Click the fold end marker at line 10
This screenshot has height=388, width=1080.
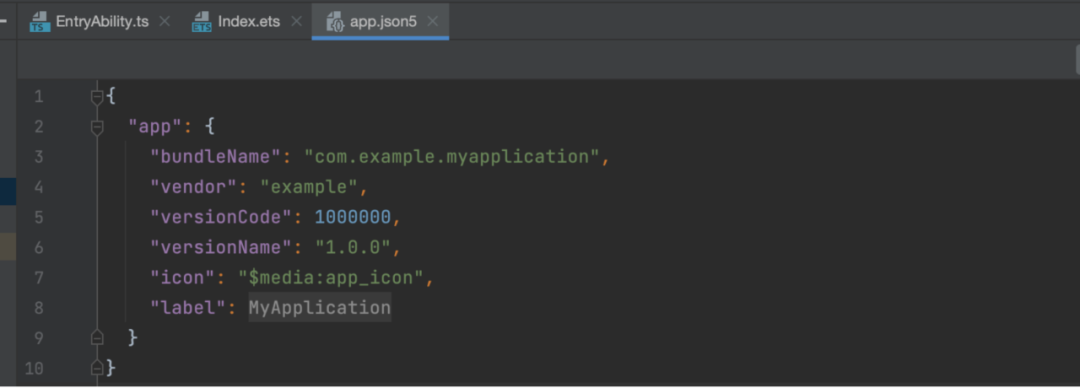click(97, 368)
